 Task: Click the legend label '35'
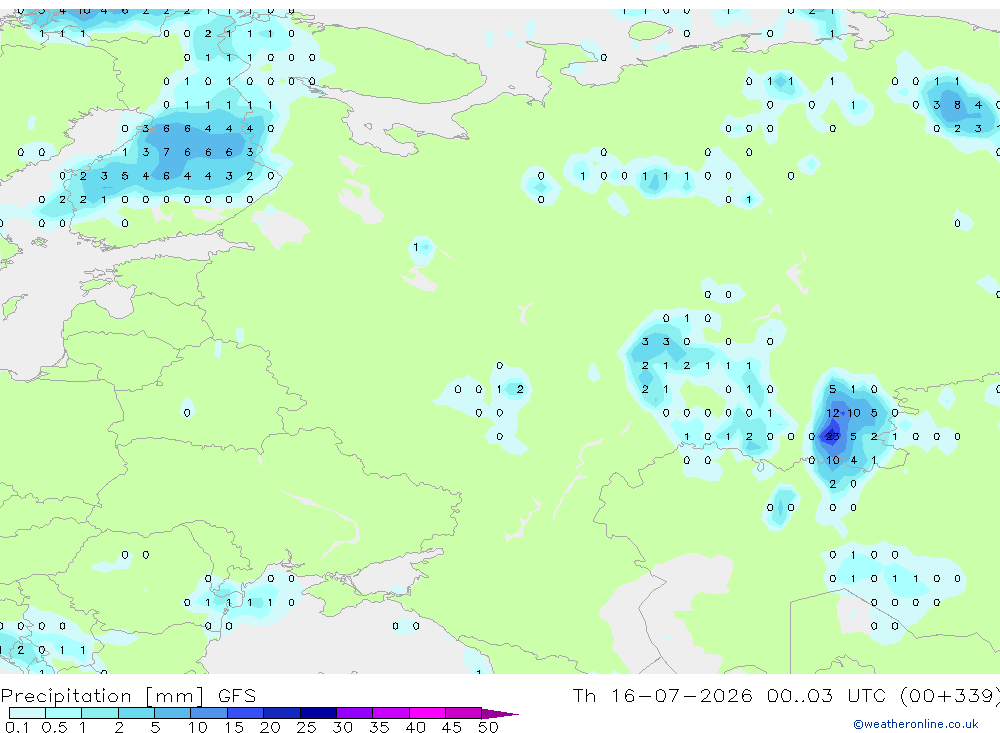click(x=379, y=727)
